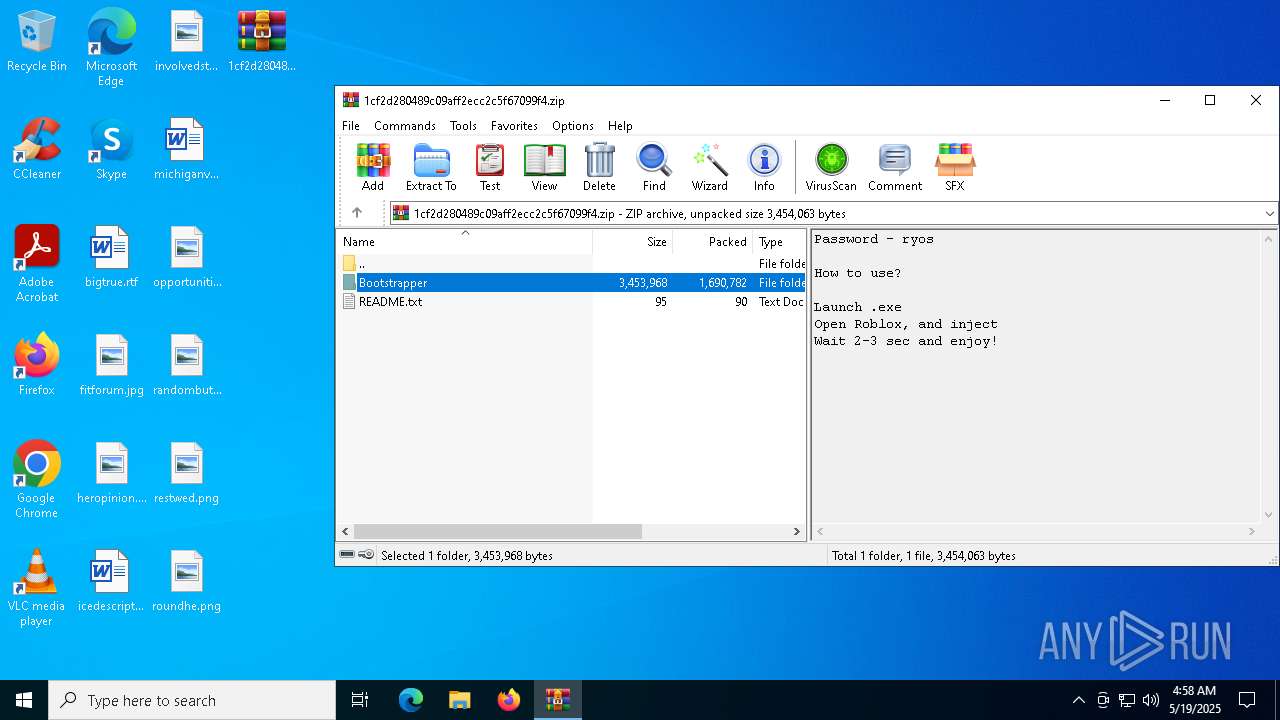Select the fitforum.jpg desktop file

(x=111, y=366)
